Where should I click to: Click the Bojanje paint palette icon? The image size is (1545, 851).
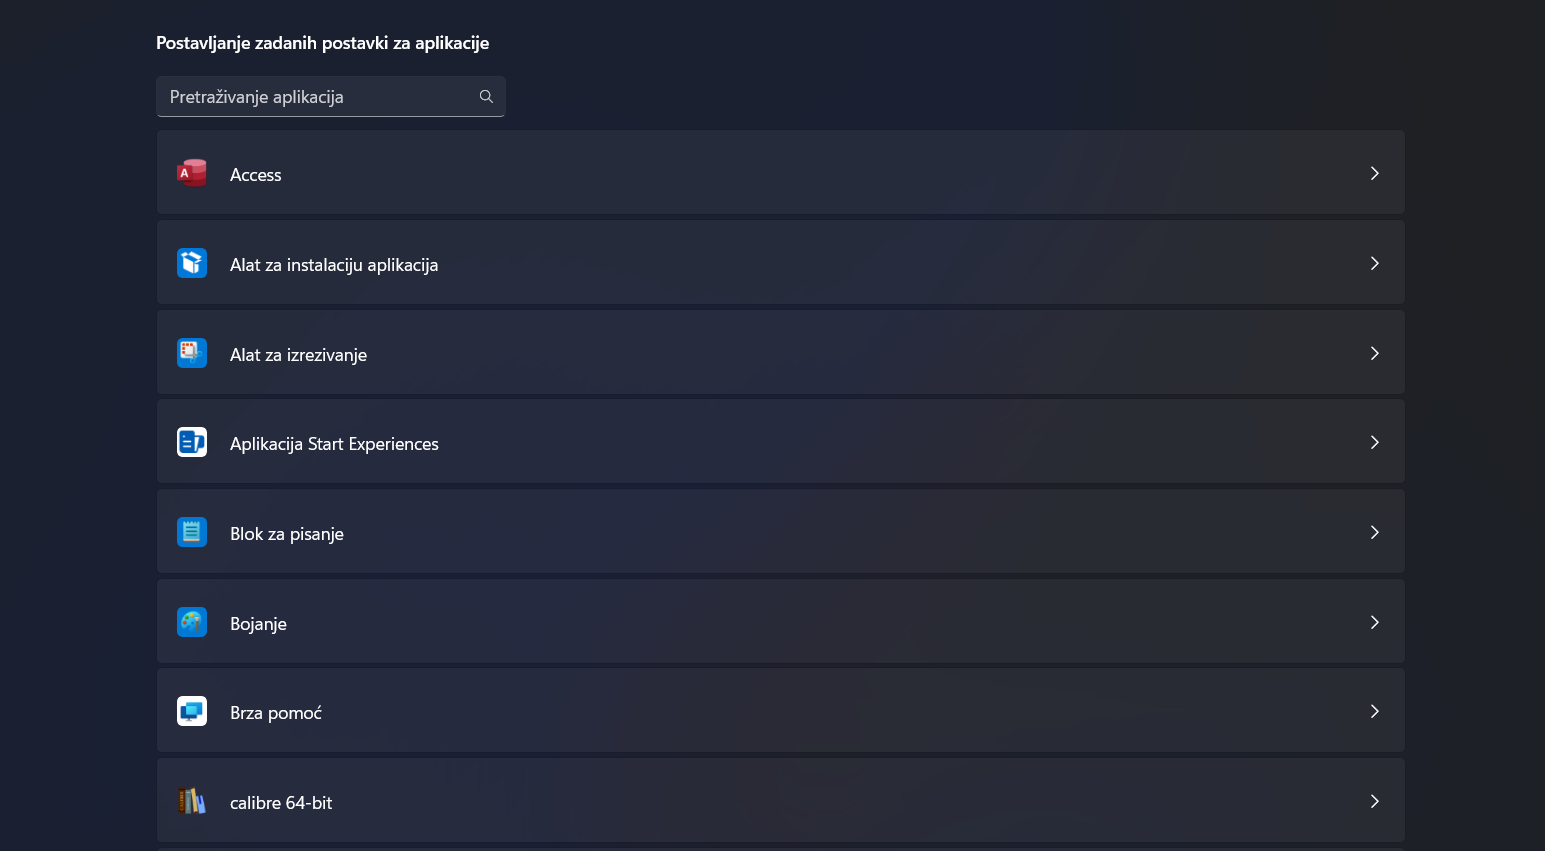point(192,622)
